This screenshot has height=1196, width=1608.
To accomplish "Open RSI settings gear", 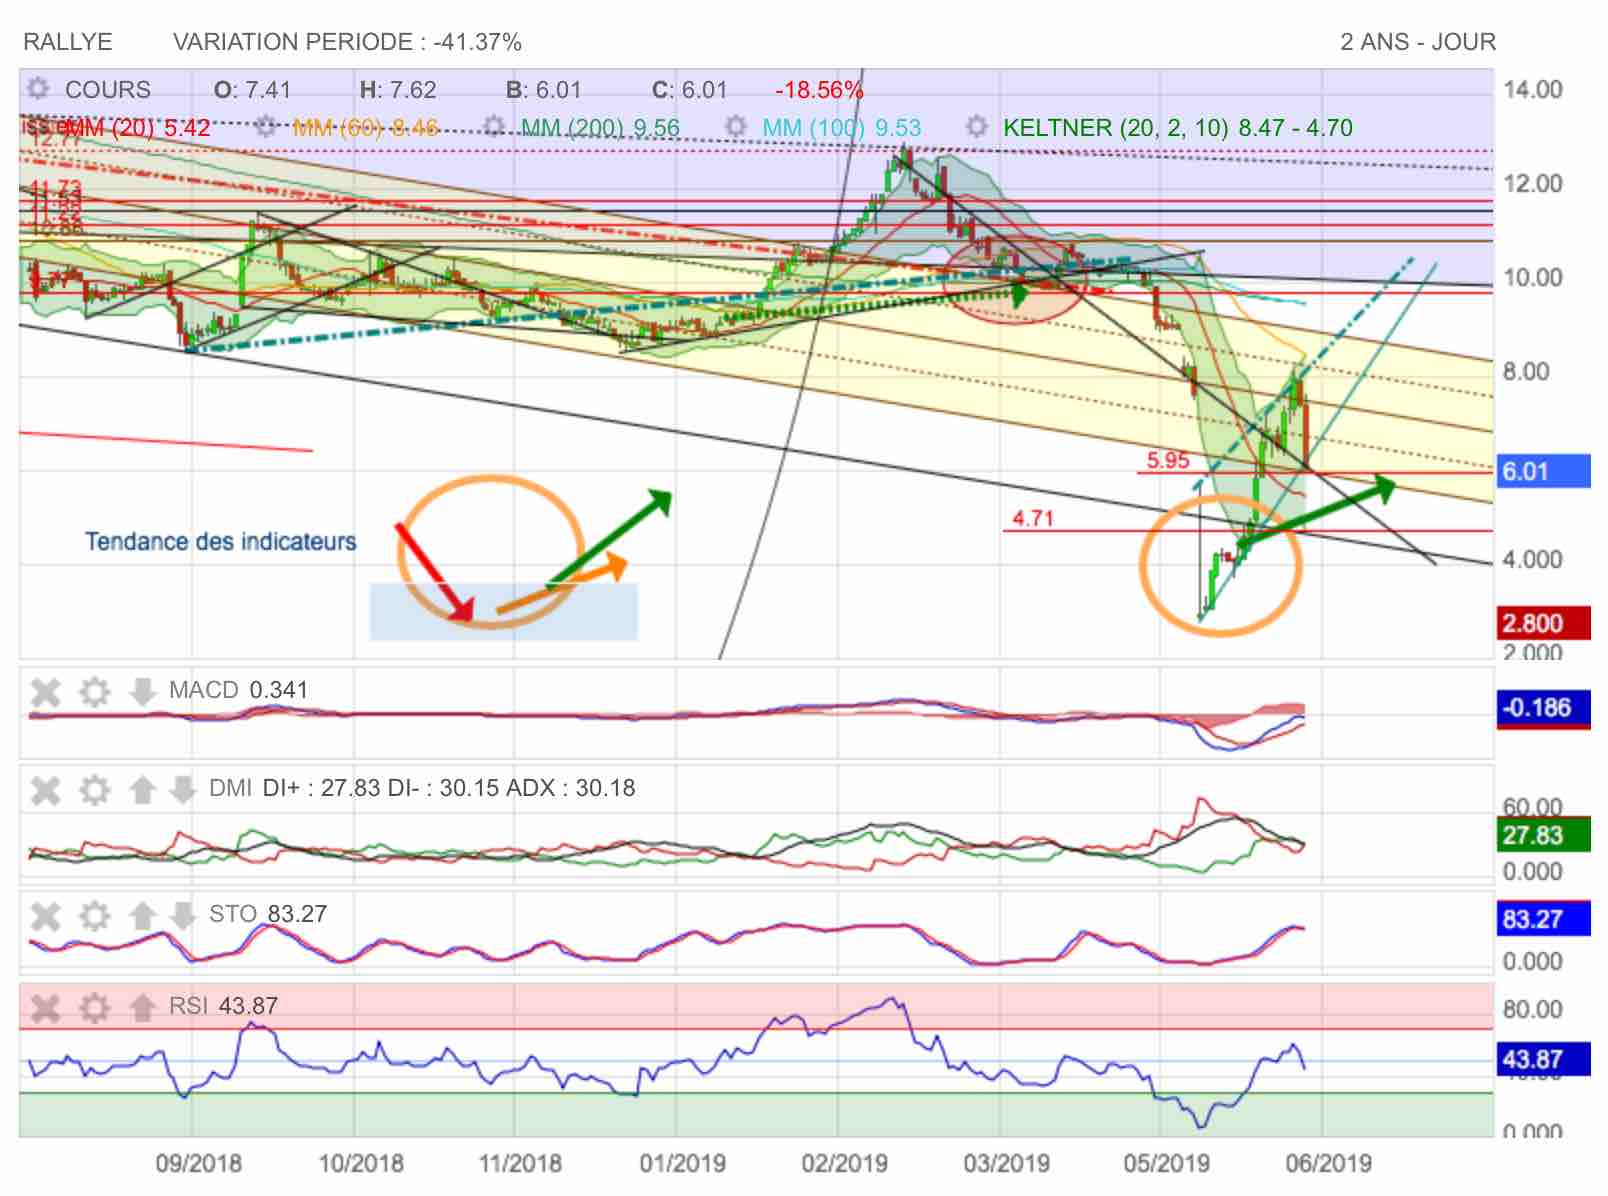I will tap(94, 1007).
